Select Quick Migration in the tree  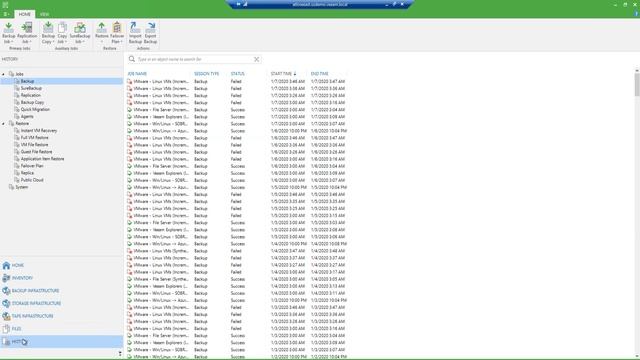(x=35, y=109)
